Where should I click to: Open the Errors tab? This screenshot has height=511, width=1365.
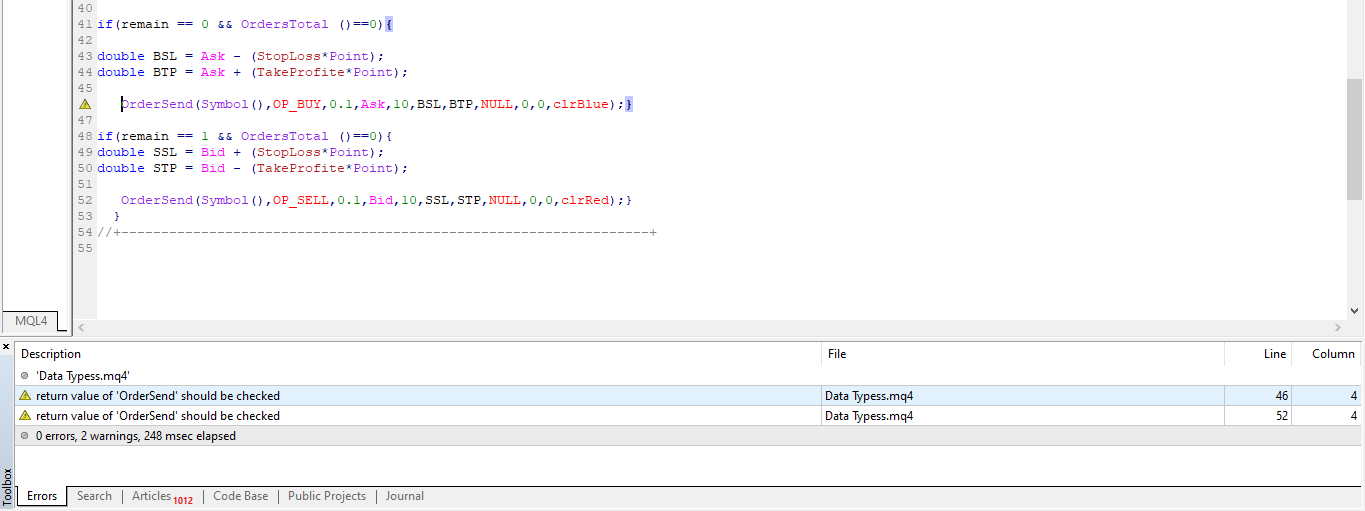coord(42,496)
